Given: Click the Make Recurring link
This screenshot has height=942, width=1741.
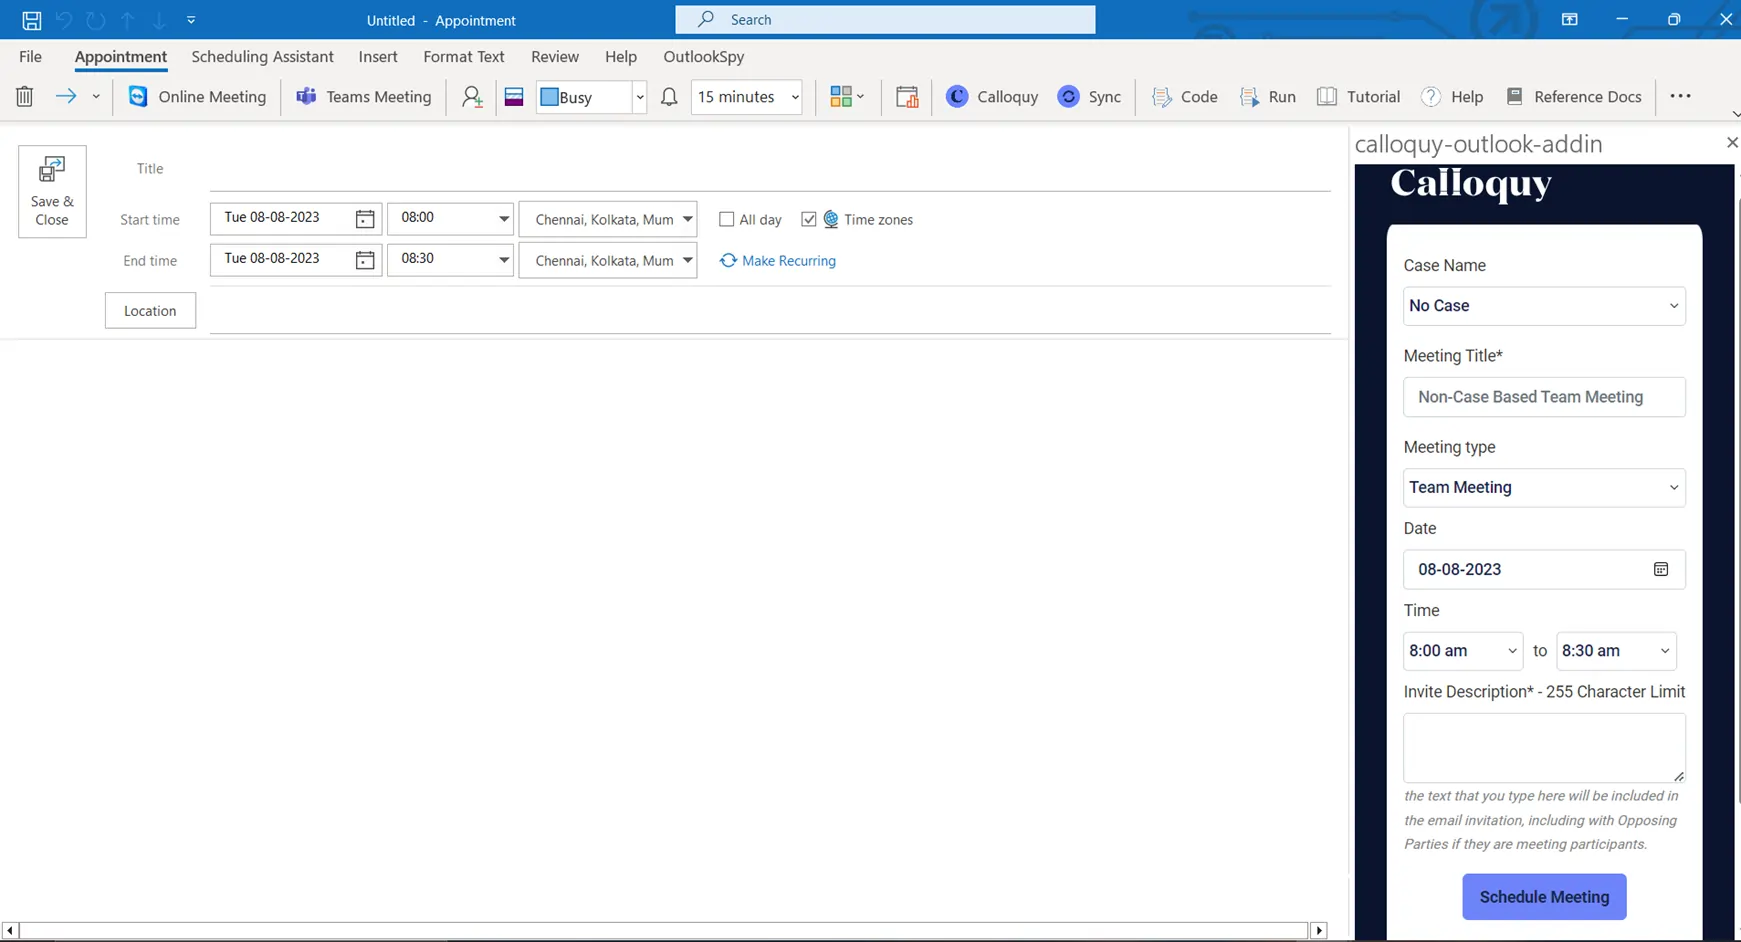Looking at the screenshot, I should pos(778,260).
